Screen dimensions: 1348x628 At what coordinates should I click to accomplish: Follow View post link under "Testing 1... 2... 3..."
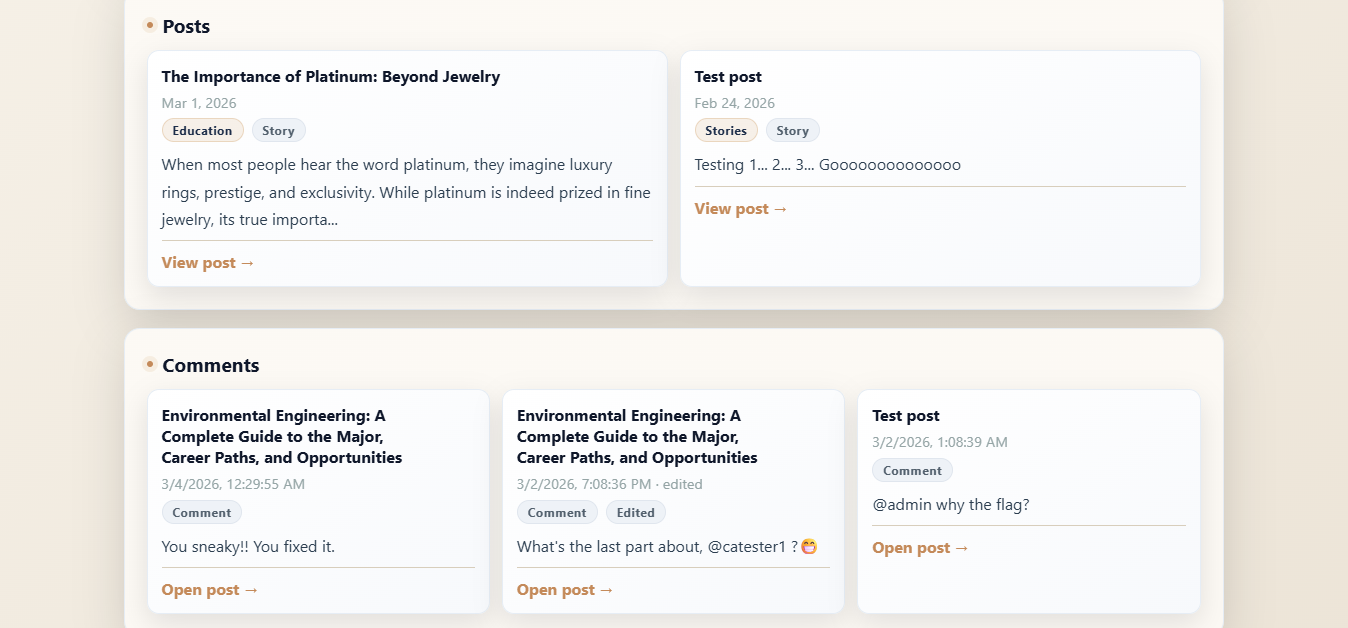pos(741,209)
